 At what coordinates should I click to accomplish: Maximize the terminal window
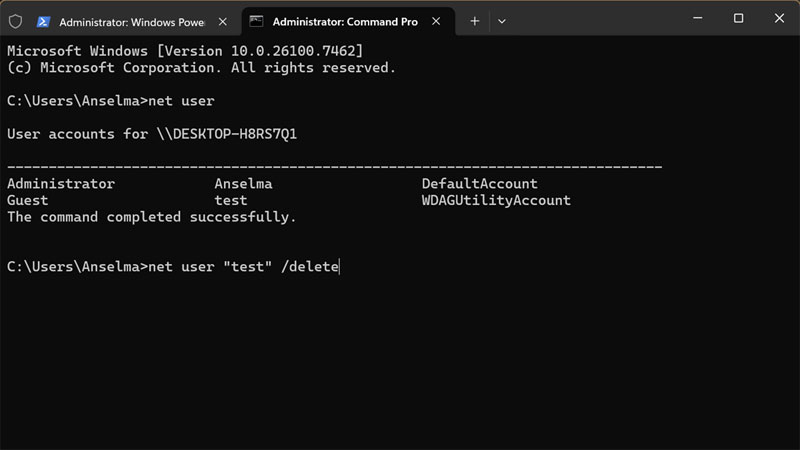[x=738, y=19]
